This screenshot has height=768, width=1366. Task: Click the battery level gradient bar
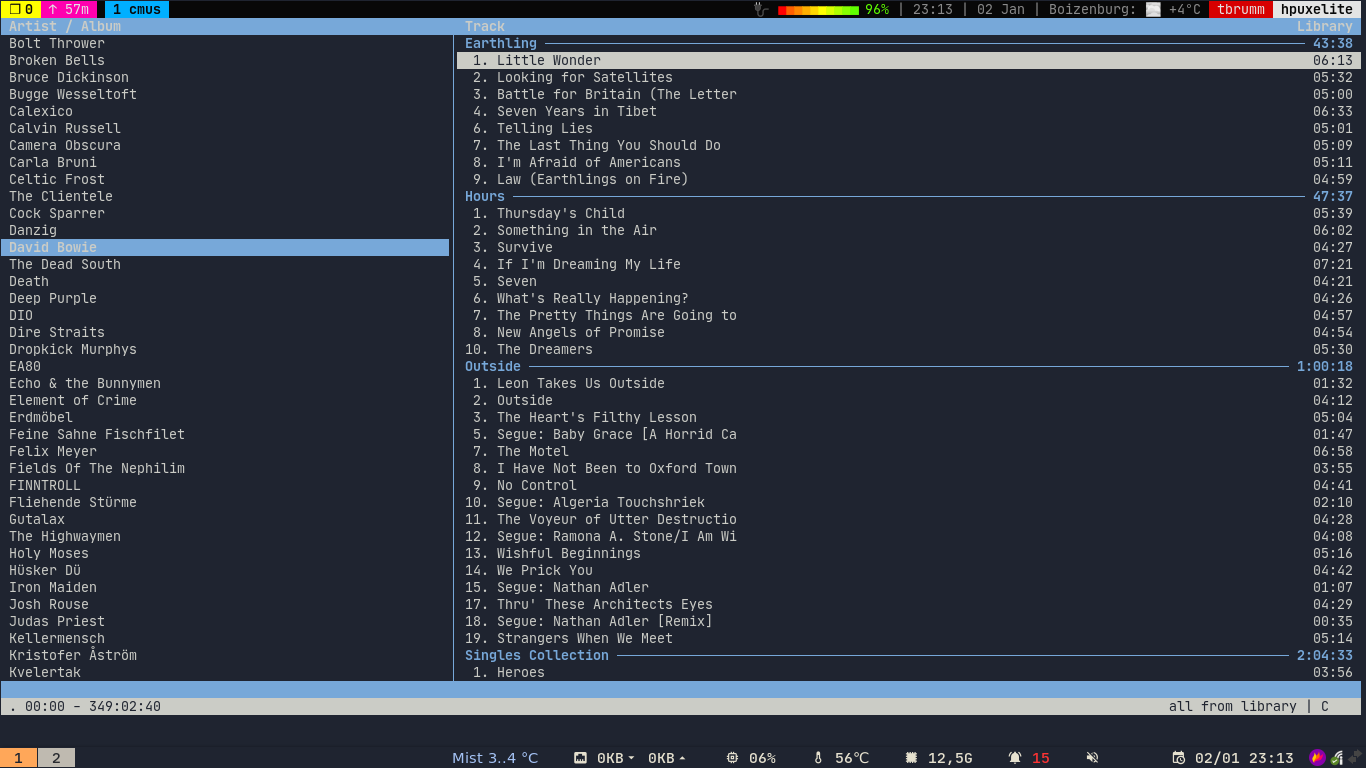[818, 9]
